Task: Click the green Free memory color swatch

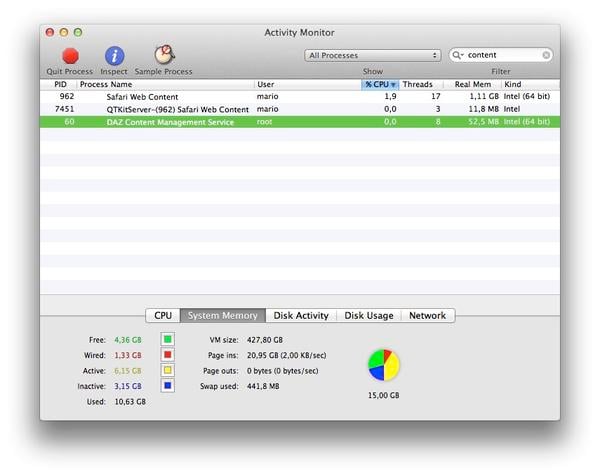Action: tap(168, 339)
